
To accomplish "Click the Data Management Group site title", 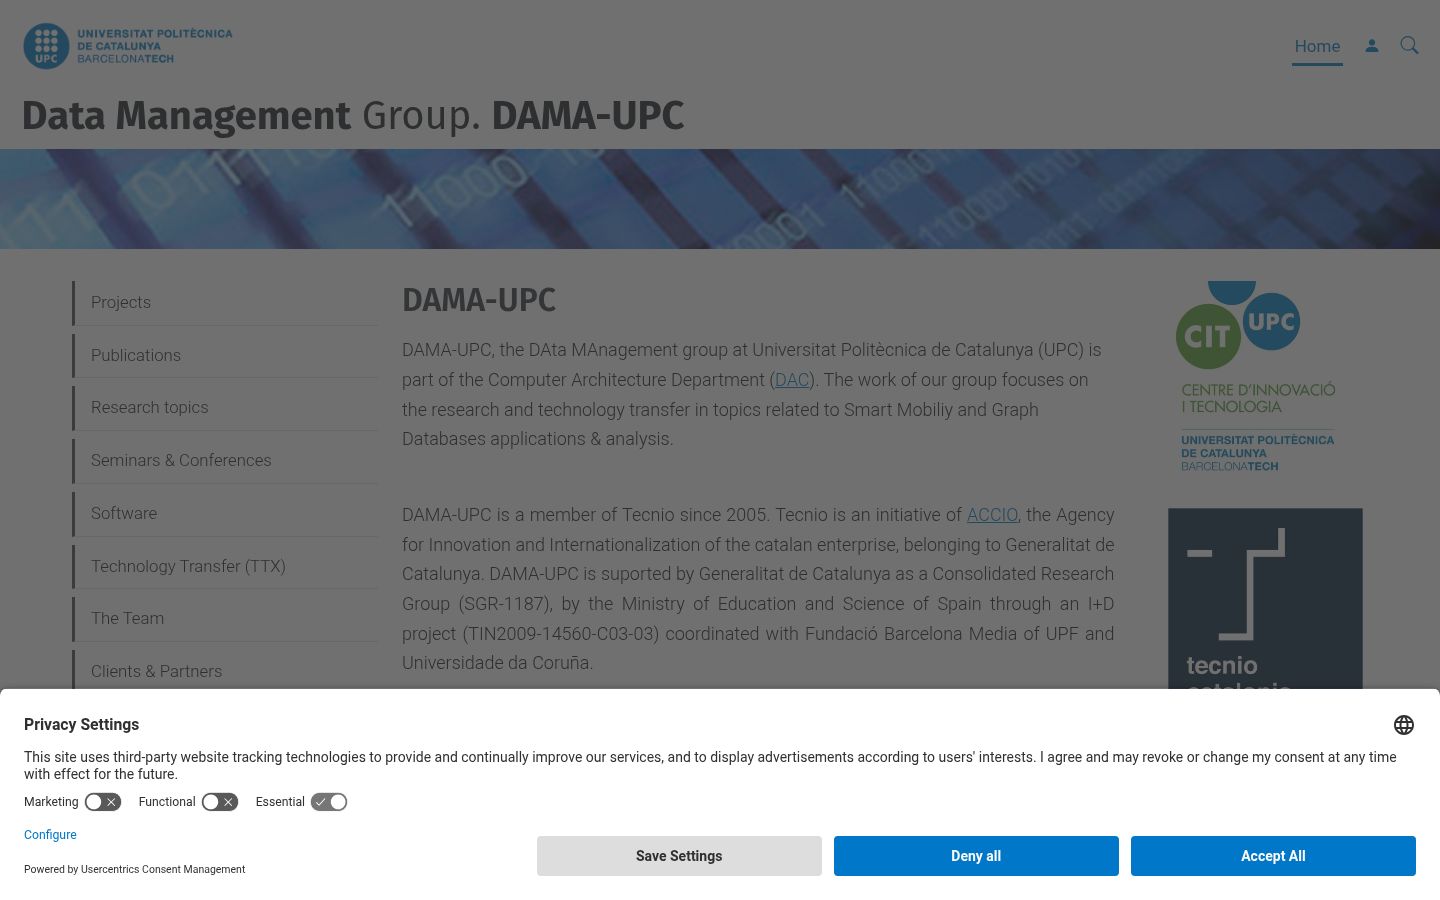I will tap(353, 116).
